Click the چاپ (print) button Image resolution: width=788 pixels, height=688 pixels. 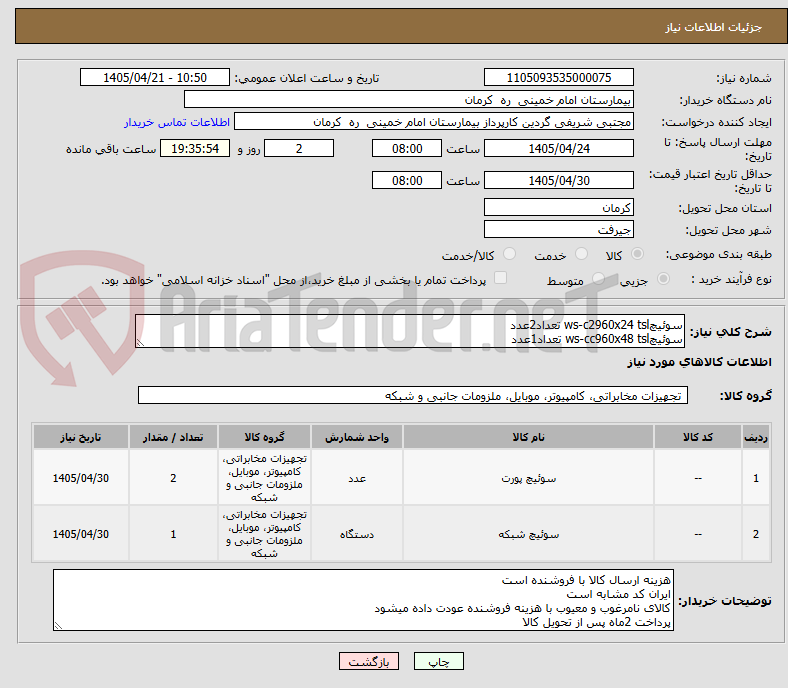[438, 661]
